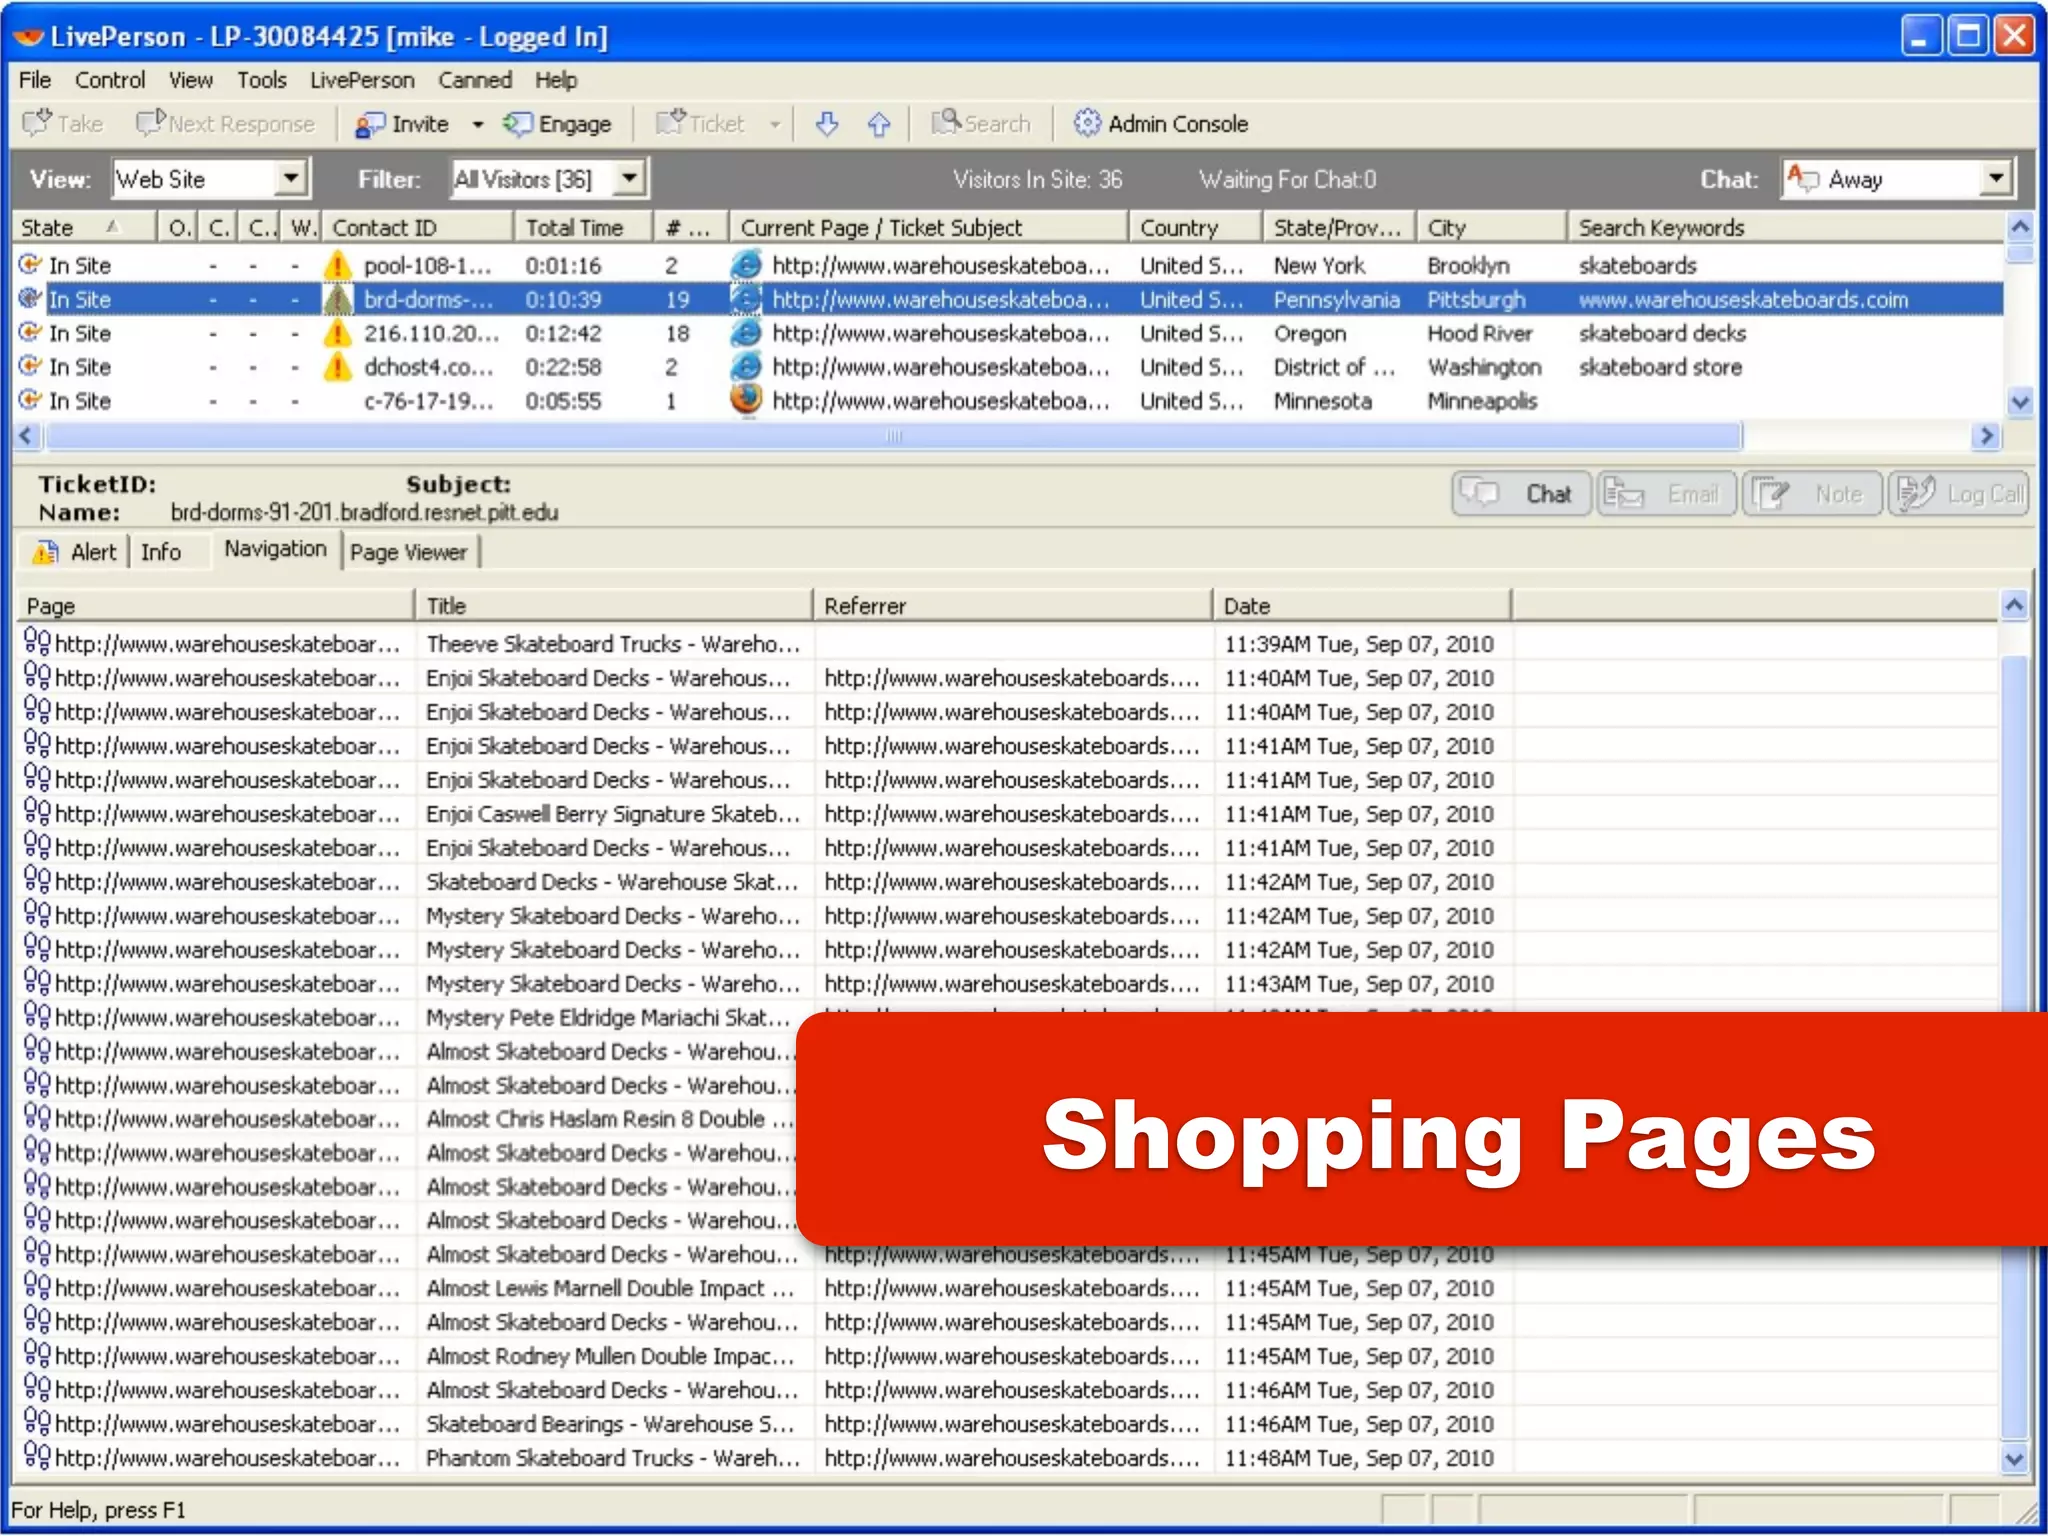Click visitor list vertical scroll down arrow
Image resolution: width=2048 pixels, height=1536 pixels.
tap(2020, 402)
